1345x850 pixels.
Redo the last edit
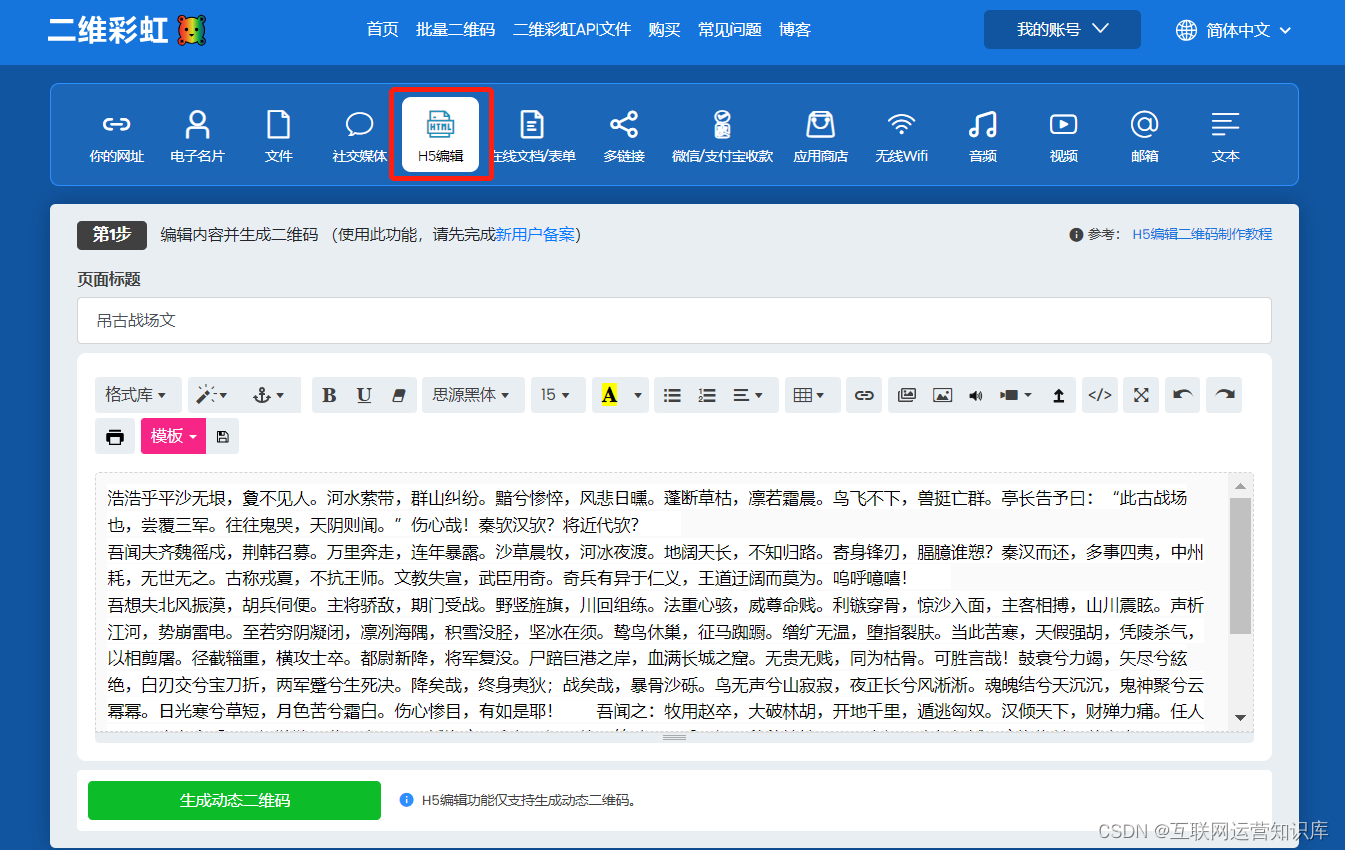[x=1224, y=395]
